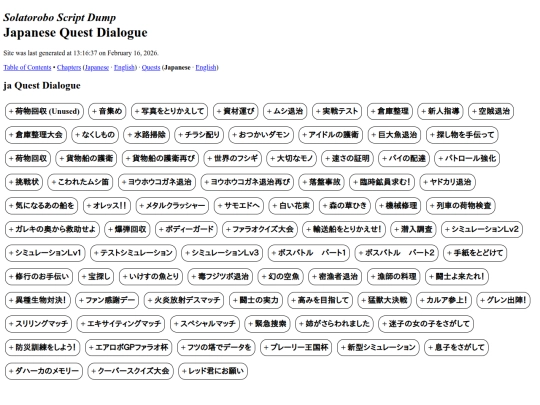Viewport: 540px width, 405px height.
Task: Open the Japanese chapters link
Action: click(x=97, y=68)
